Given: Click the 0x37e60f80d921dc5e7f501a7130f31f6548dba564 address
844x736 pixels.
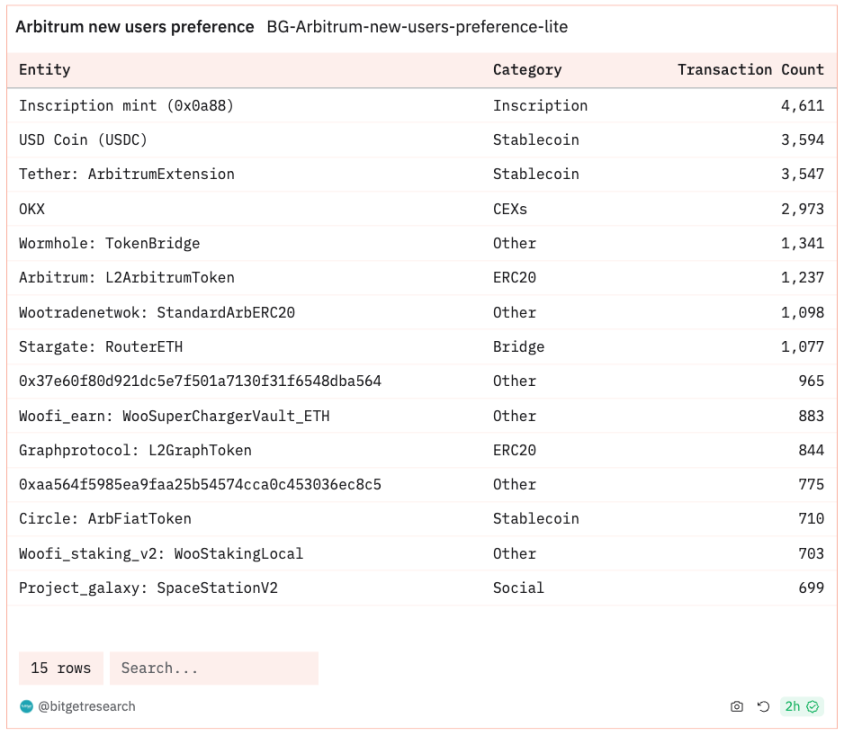Looking at the screenshot, I should (200, 381).
